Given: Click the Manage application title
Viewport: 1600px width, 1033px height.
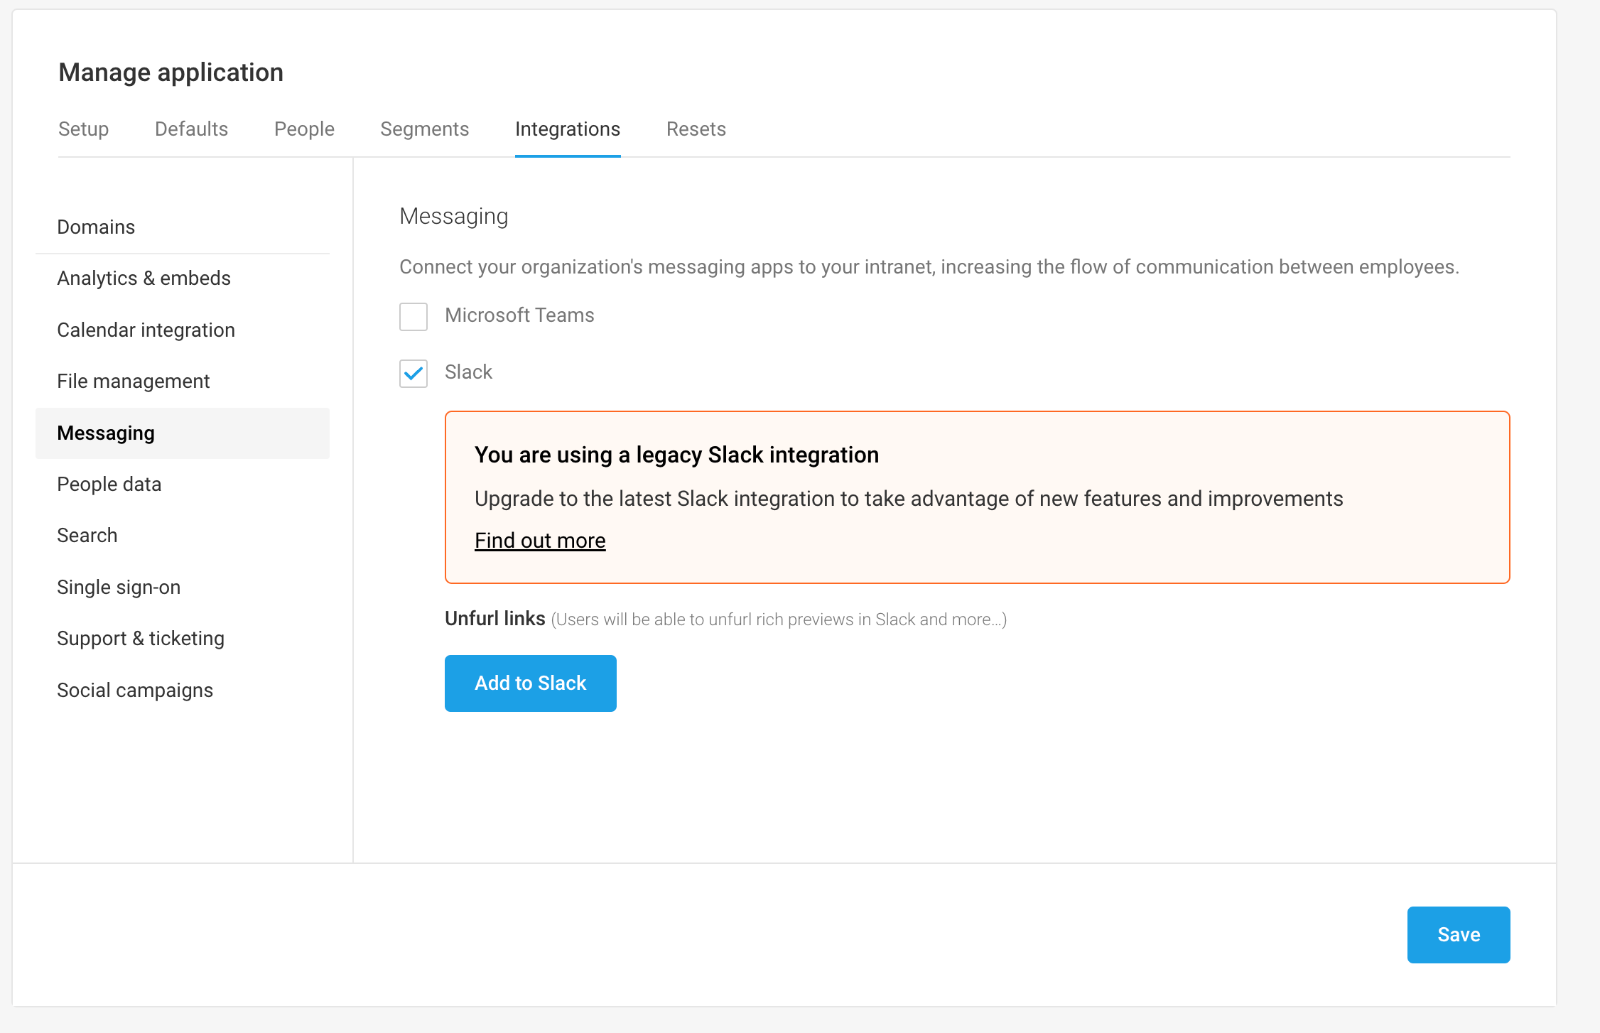Looking at the screenshot, I should pyautogui.click(x=171, y=72).
